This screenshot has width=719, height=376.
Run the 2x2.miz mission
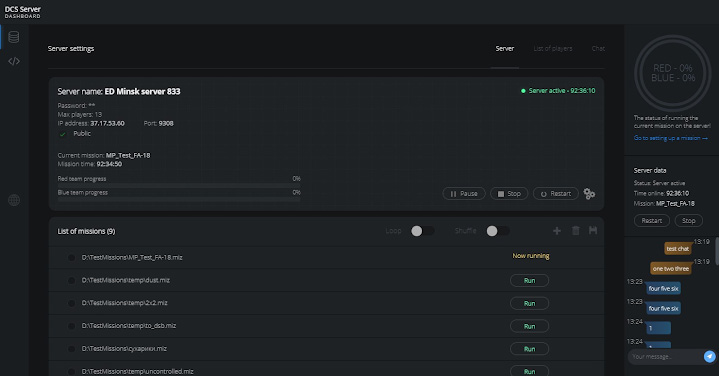530,304
